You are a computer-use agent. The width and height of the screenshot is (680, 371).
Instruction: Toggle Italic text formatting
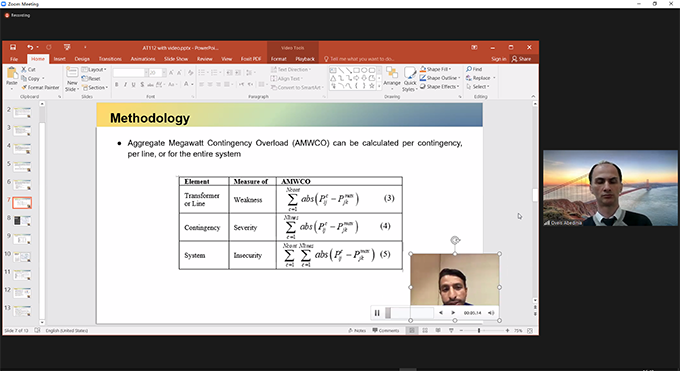(x=125, y=85)
